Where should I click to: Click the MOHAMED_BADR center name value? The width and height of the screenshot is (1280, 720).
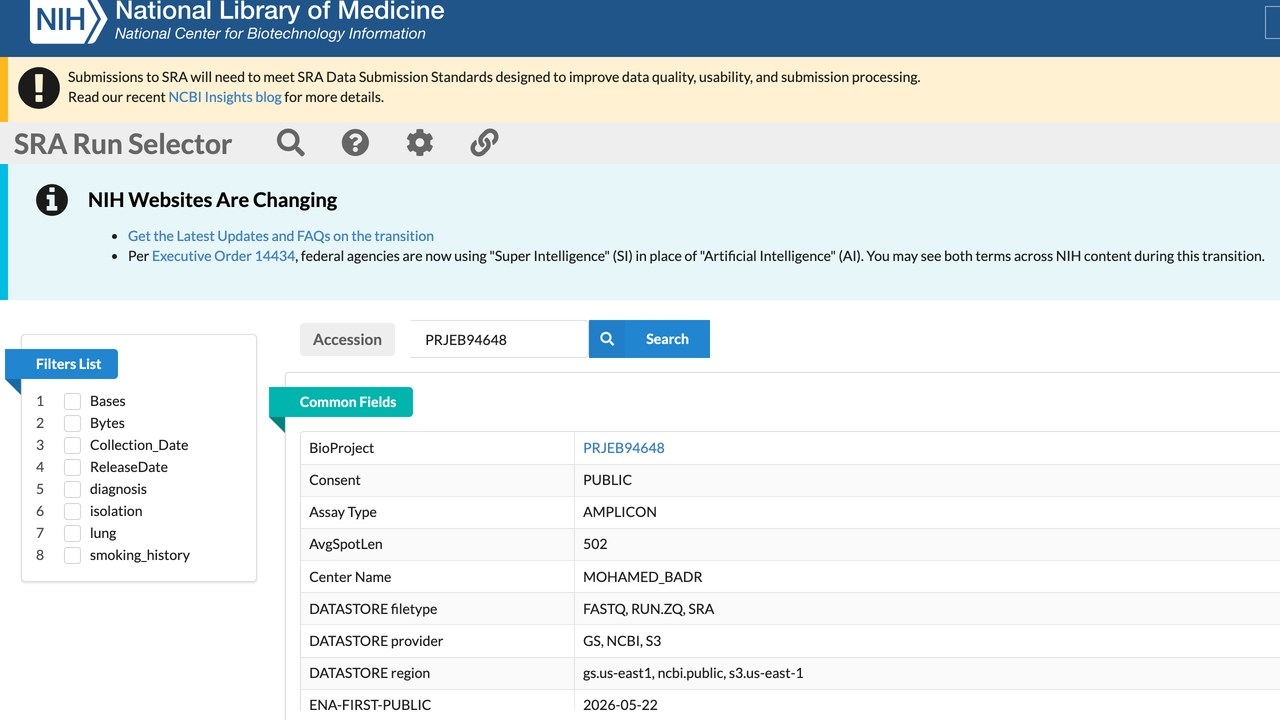click(x=641, y=577)
